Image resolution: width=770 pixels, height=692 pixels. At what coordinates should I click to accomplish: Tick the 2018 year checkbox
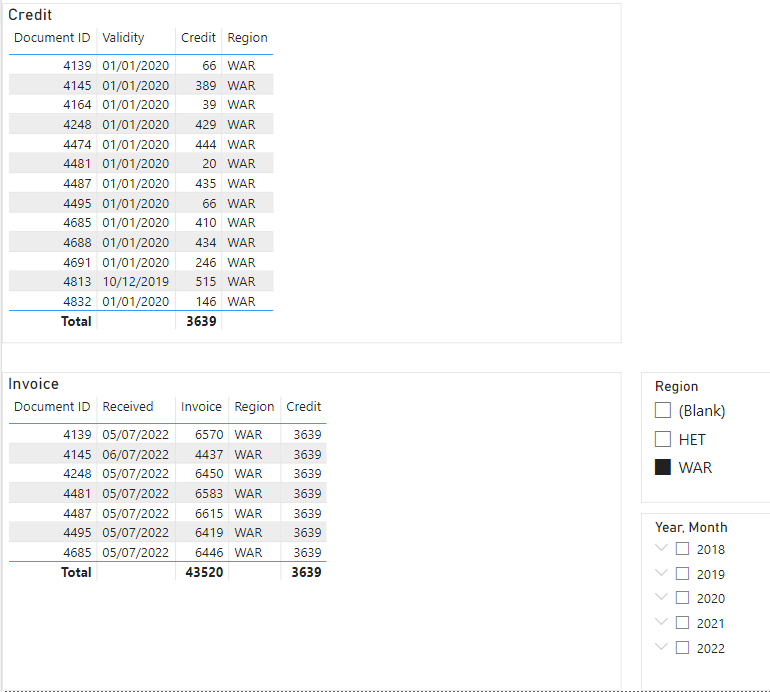click(x=682, y=549)
